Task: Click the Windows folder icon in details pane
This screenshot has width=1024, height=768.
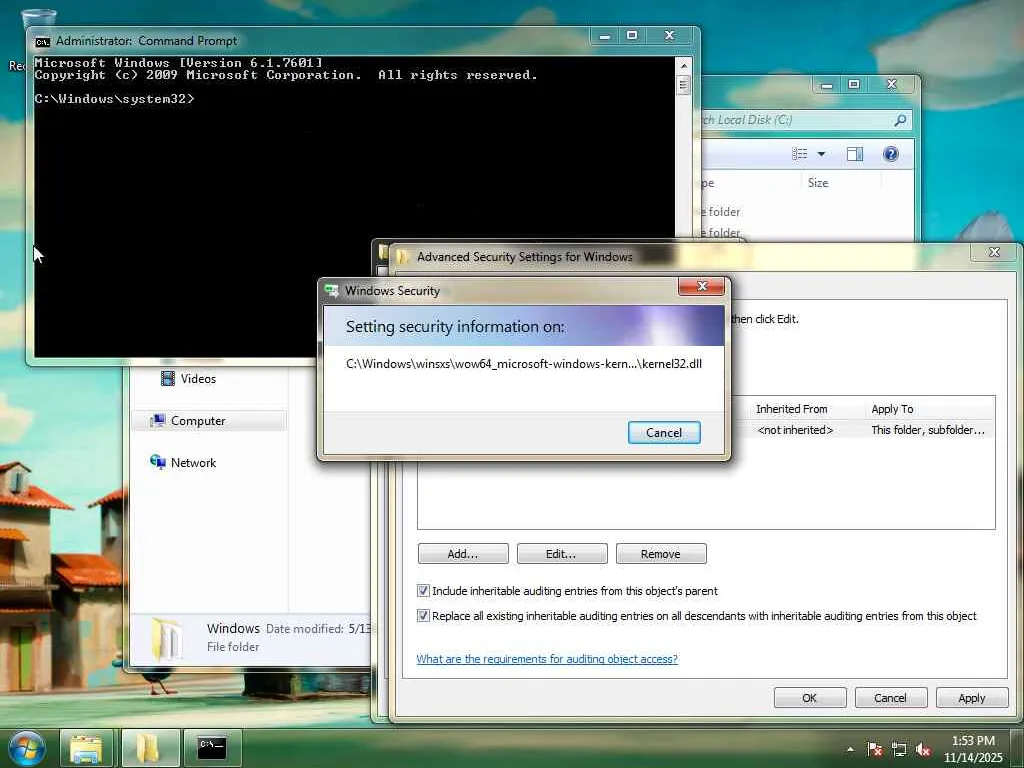Action: pos(167,638)
